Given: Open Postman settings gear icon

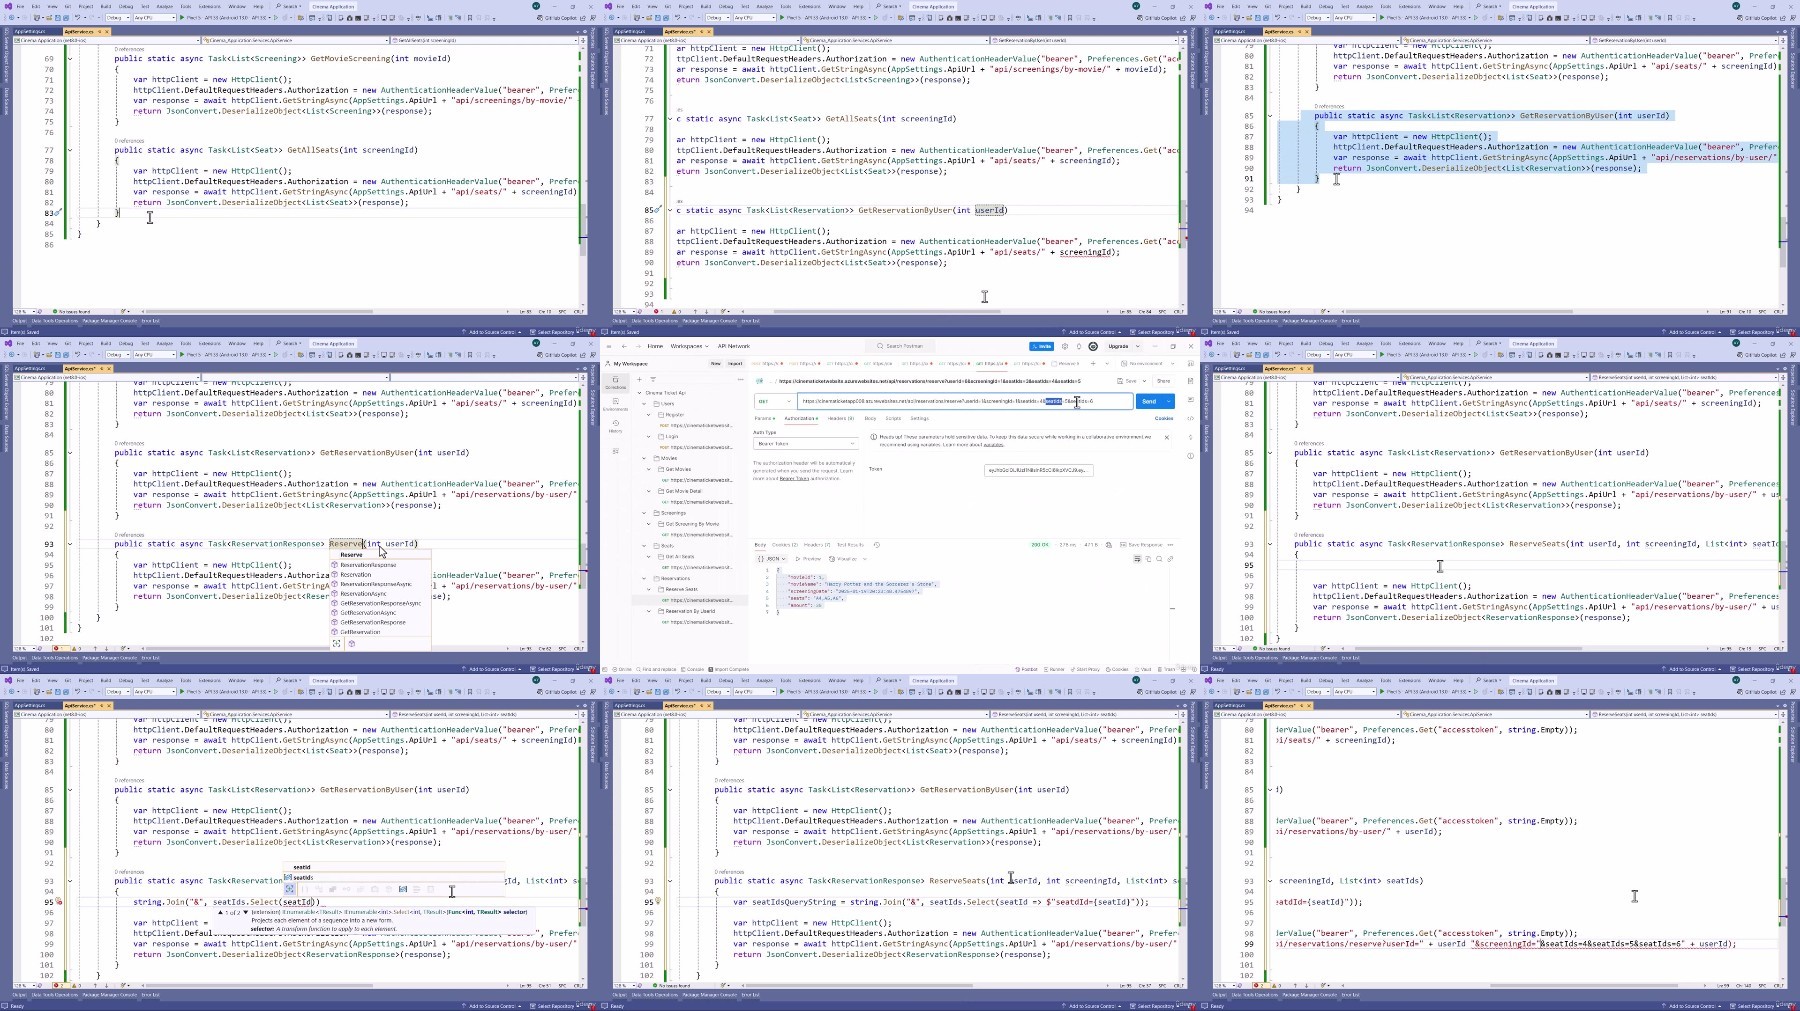Looking at the screenshot, I should pyautogui.click(x=1065, y=346).
